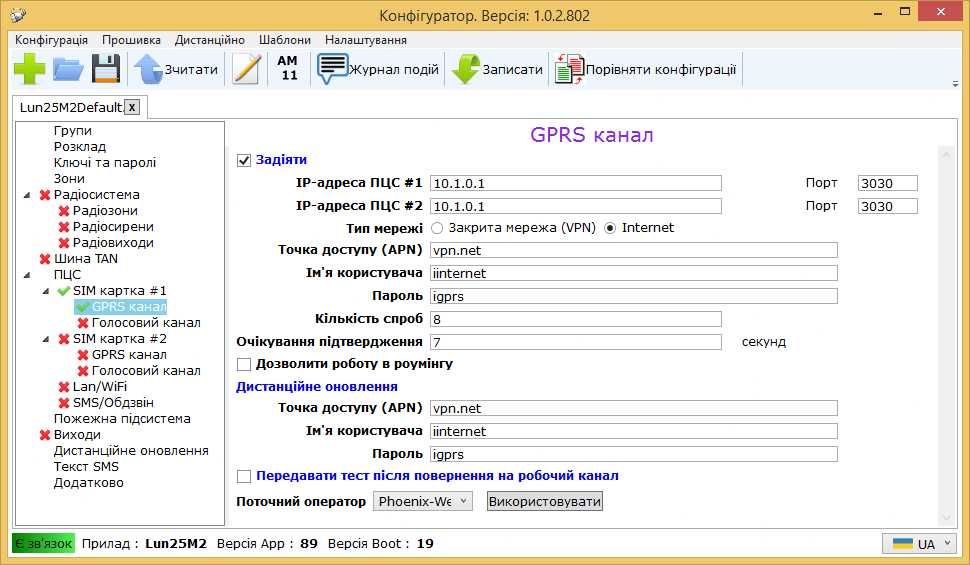This screenshot has height=565, width=970.
Task: Click the AM 11 toolbar icon
Action: coord(288,68)
